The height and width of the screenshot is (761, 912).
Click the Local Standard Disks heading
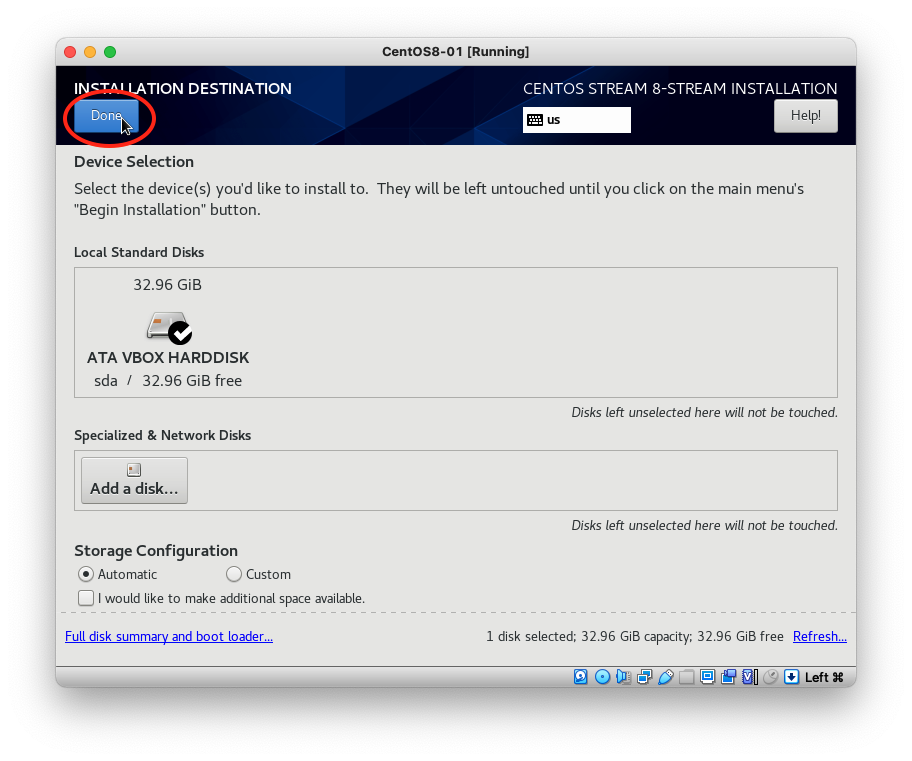(x=139, y=252)
